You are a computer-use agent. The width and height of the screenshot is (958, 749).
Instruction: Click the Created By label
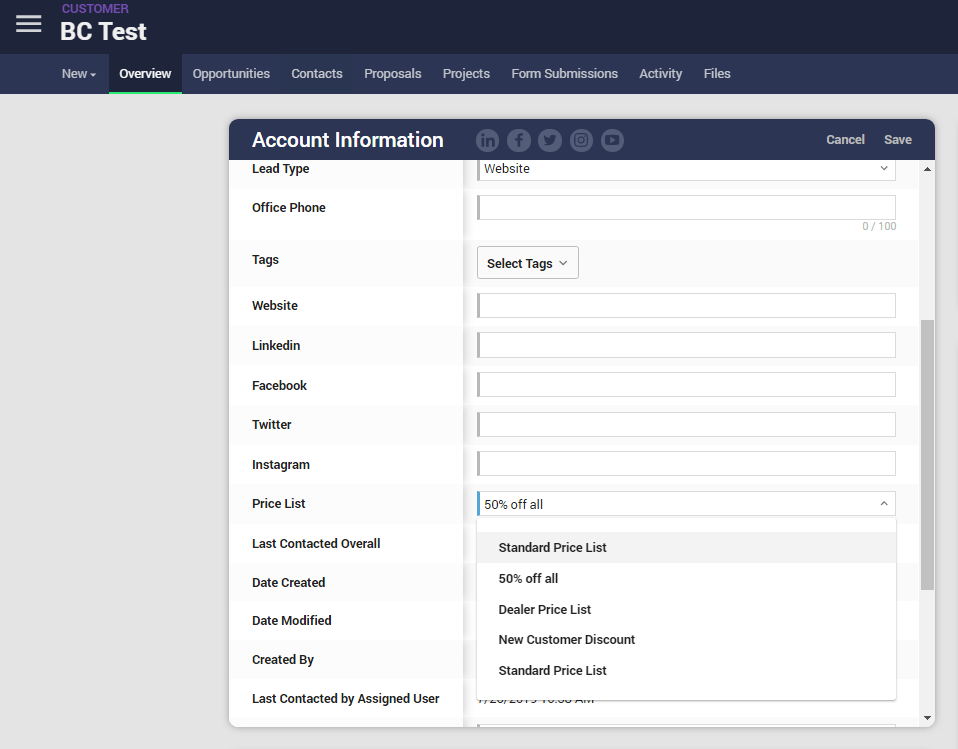click(x=283, y=660)
